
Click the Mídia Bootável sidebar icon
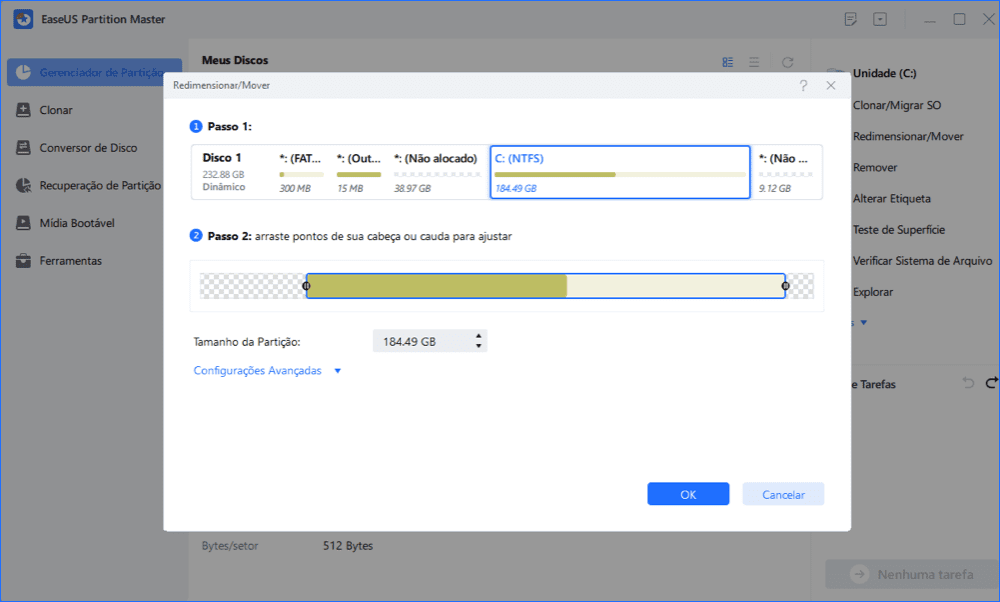[23, 223]
